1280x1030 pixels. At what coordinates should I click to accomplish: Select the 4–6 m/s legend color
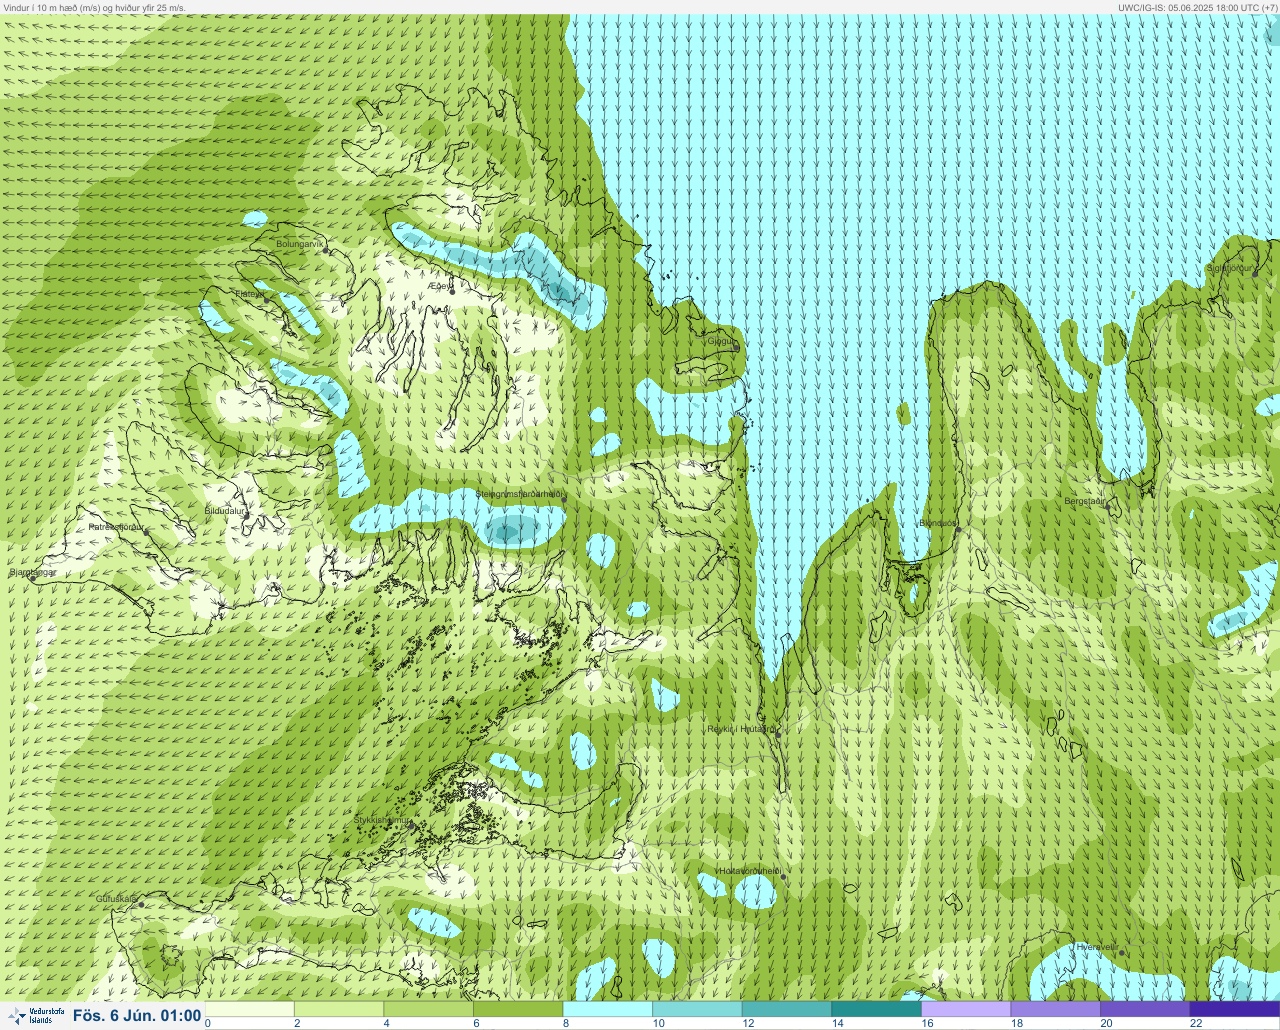428,1009
